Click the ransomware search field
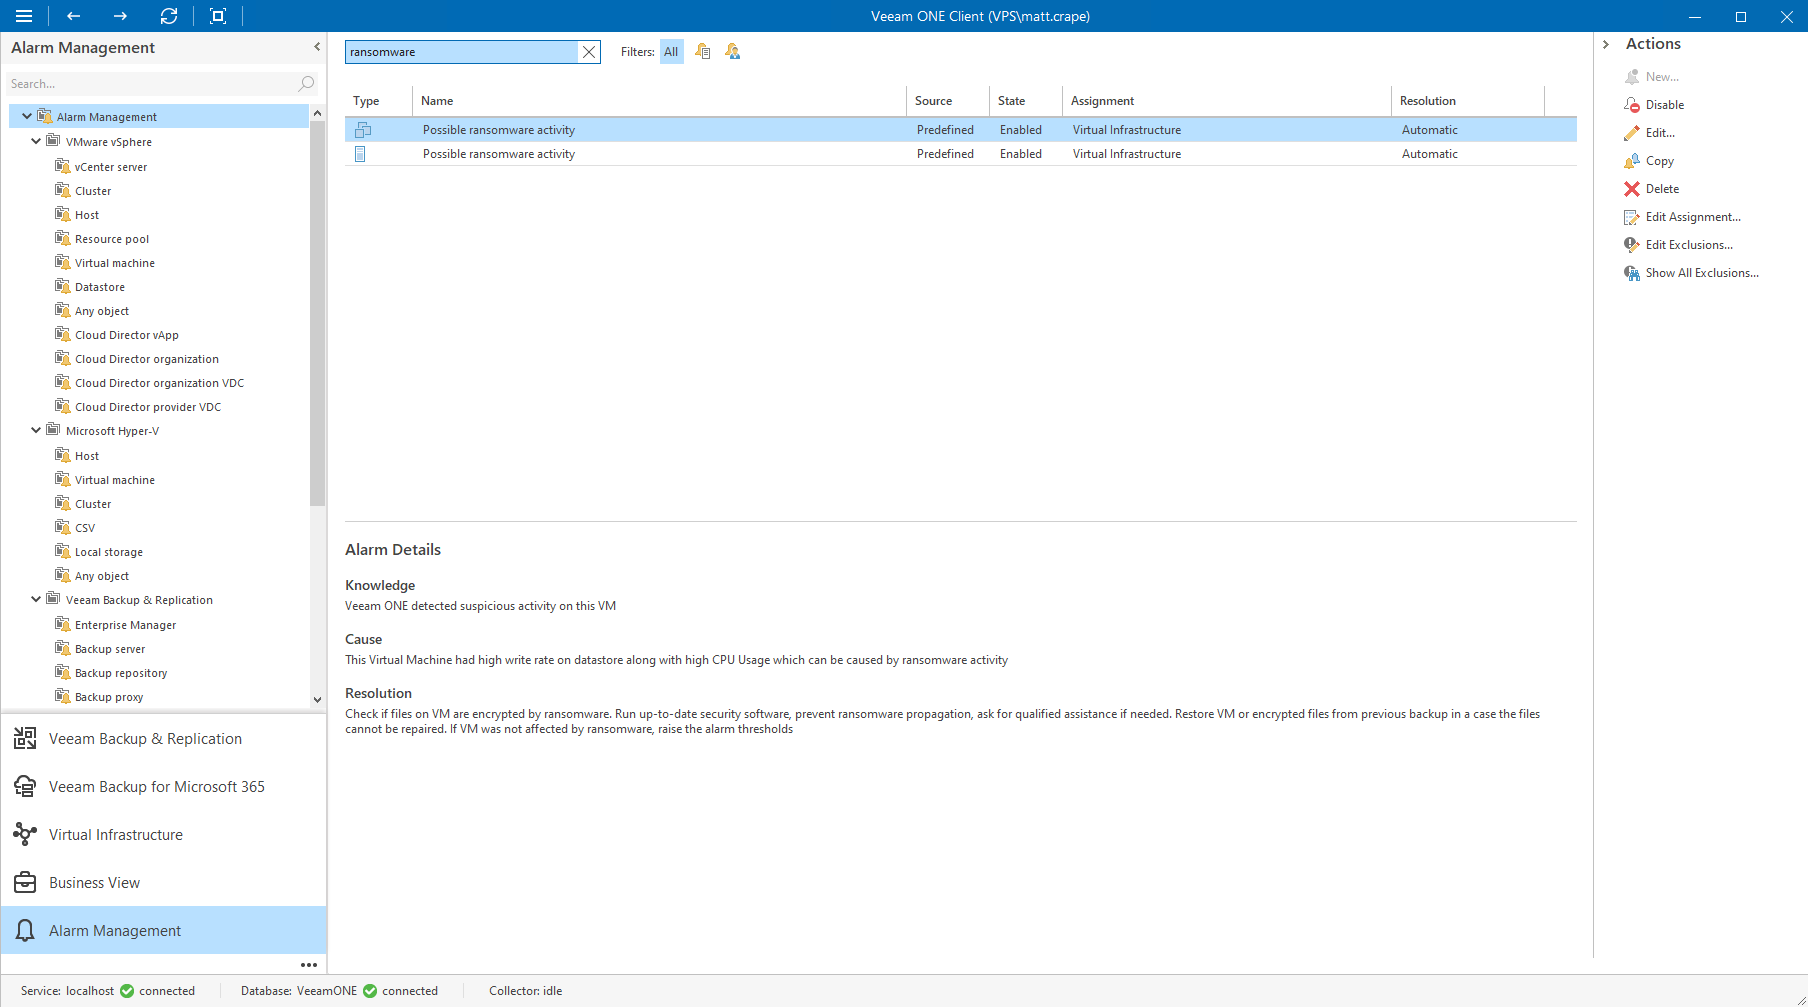The image size is (1808, 1008). [x=462, y=52]
